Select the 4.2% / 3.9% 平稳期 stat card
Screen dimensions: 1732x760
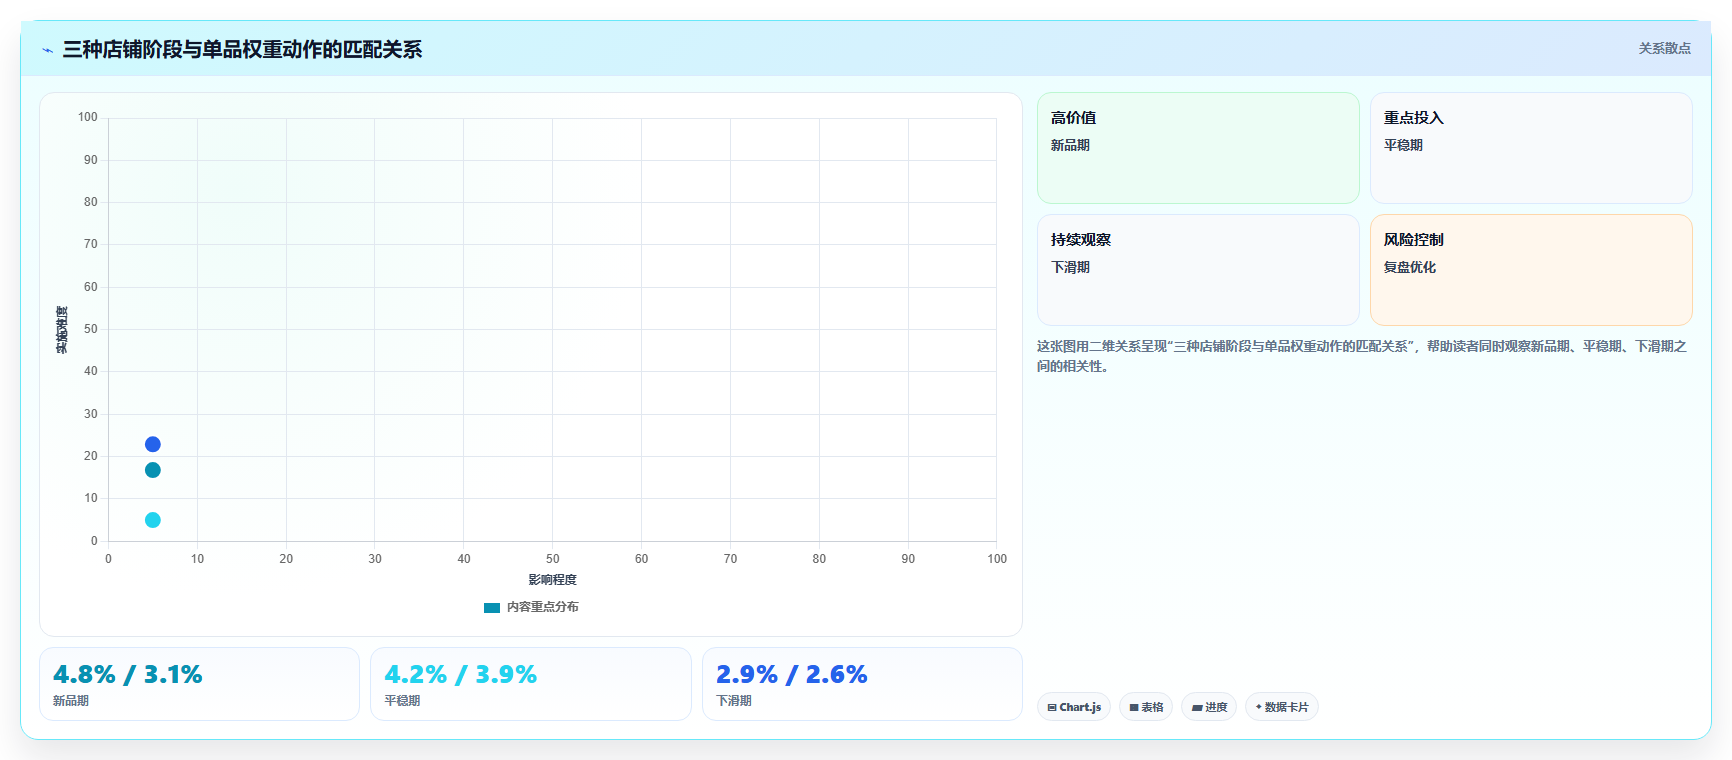531,684
